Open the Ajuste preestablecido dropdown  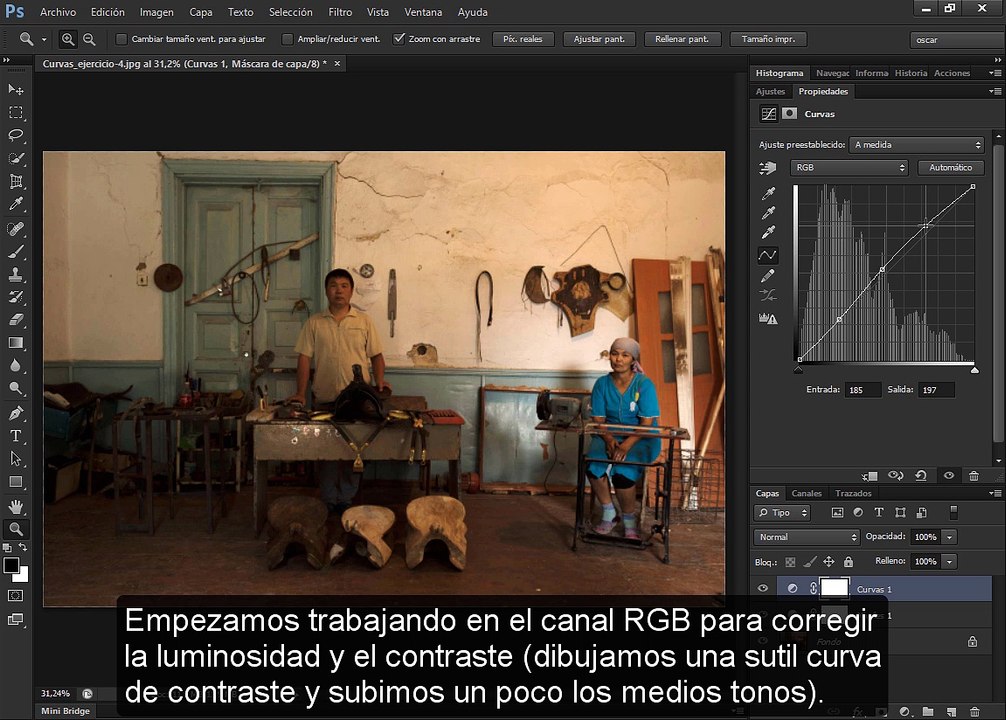[916, 145]
